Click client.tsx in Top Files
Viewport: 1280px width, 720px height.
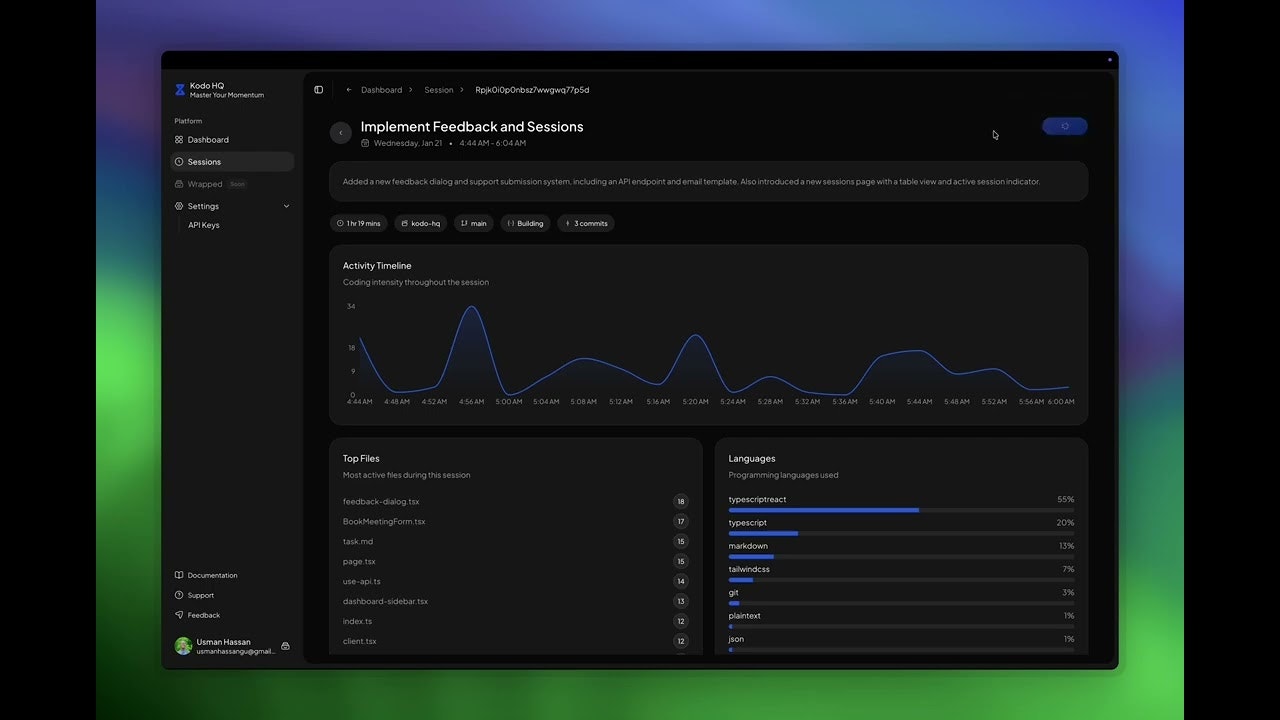coord(360,642)
